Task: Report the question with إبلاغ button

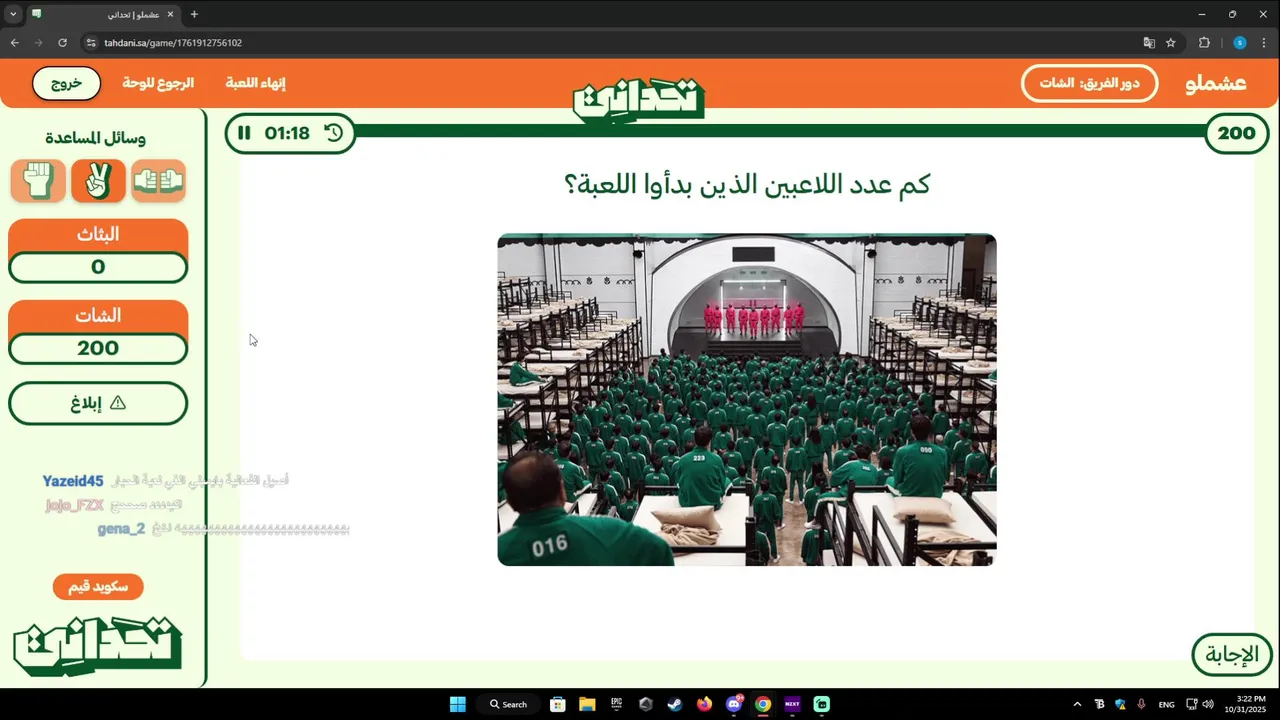Action: tap(98, 403)
